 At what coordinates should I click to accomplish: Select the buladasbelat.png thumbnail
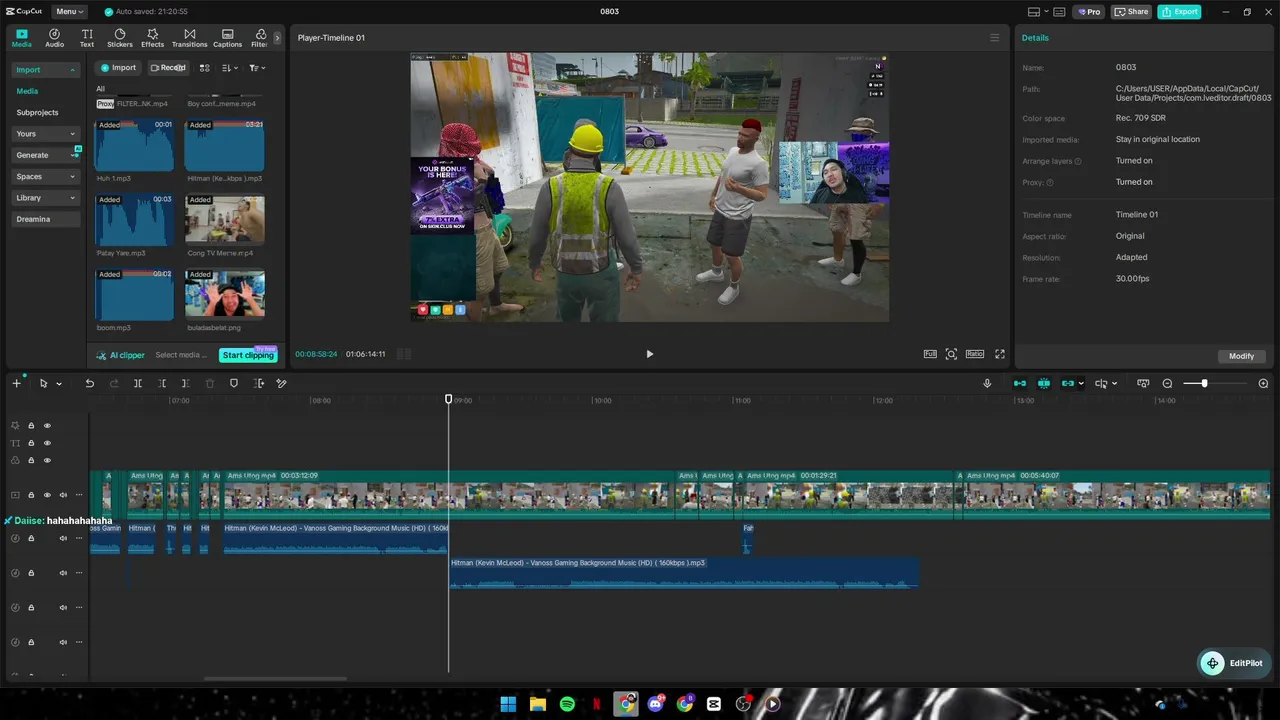225,295
